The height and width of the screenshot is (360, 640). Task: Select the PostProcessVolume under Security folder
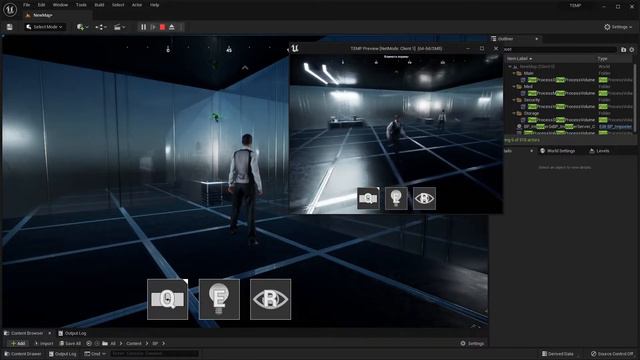[561, 107]
